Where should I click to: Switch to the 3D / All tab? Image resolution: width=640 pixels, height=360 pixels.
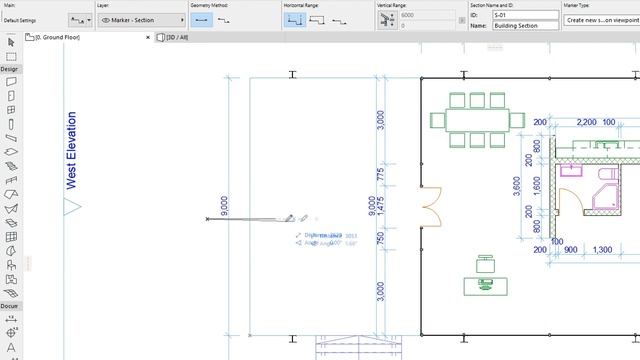[173, 37]
